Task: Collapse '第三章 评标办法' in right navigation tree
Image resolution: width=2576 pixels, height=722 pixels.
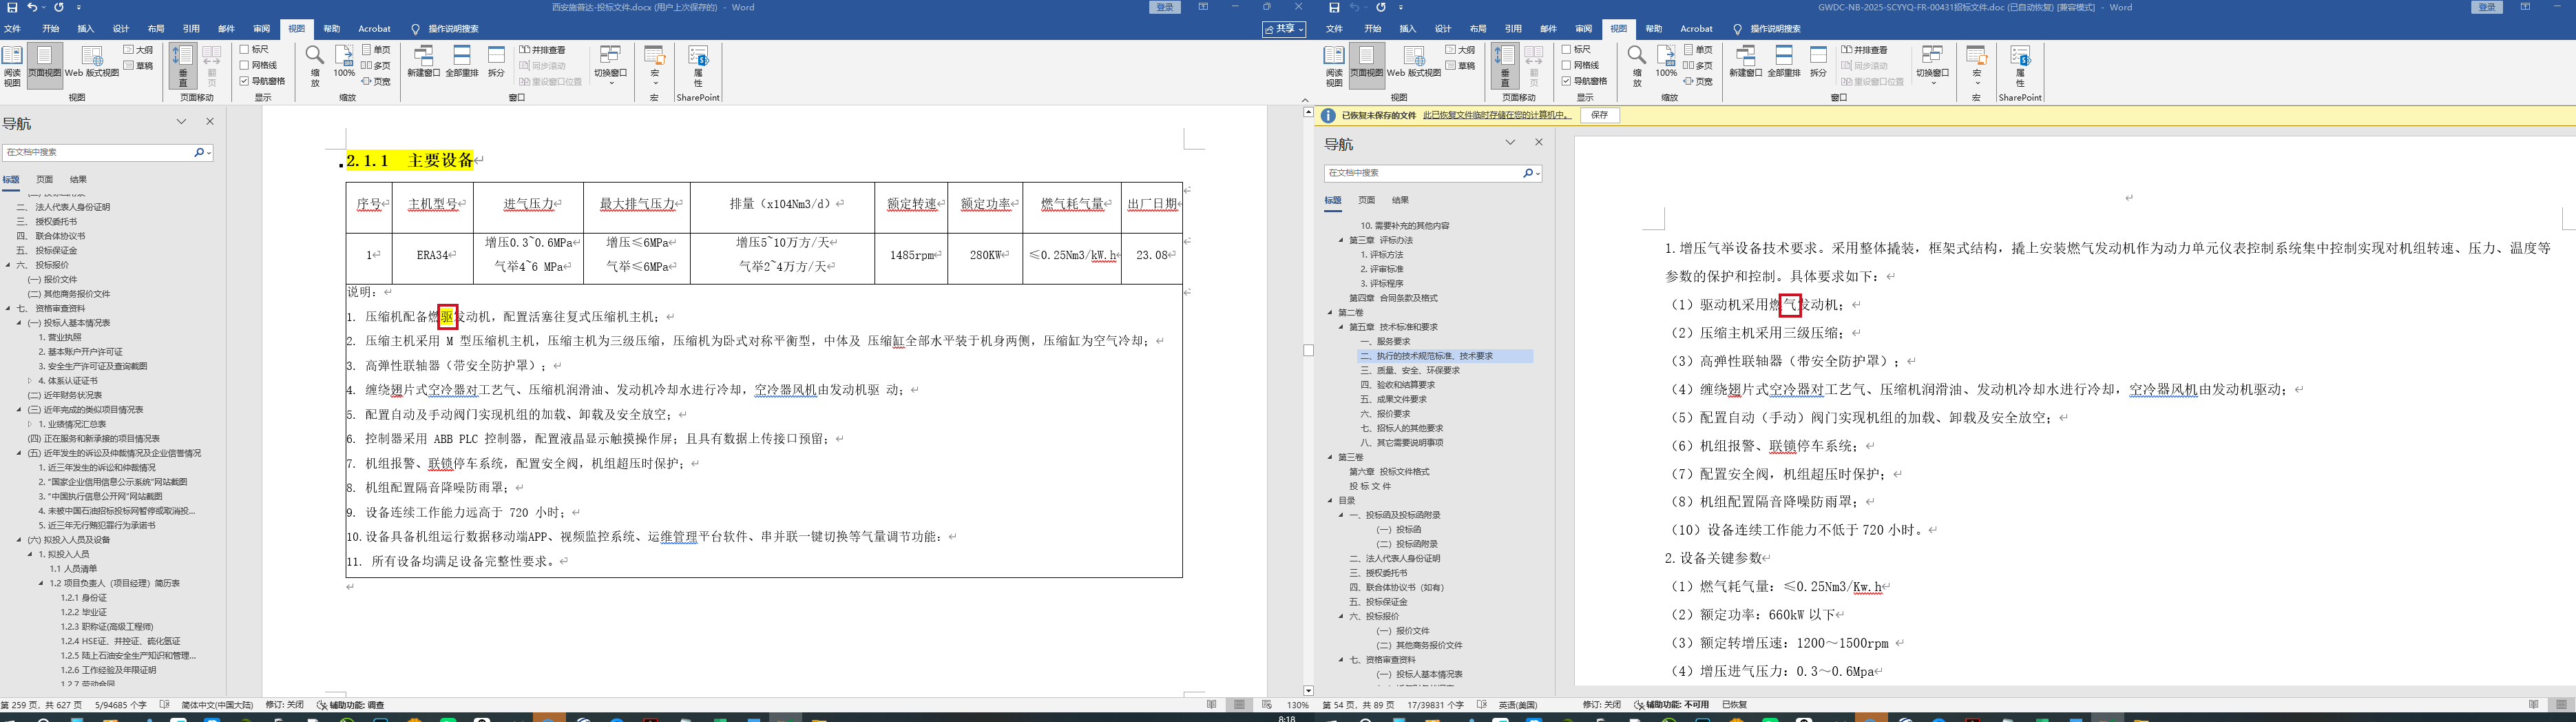Action: [1341, 240]
